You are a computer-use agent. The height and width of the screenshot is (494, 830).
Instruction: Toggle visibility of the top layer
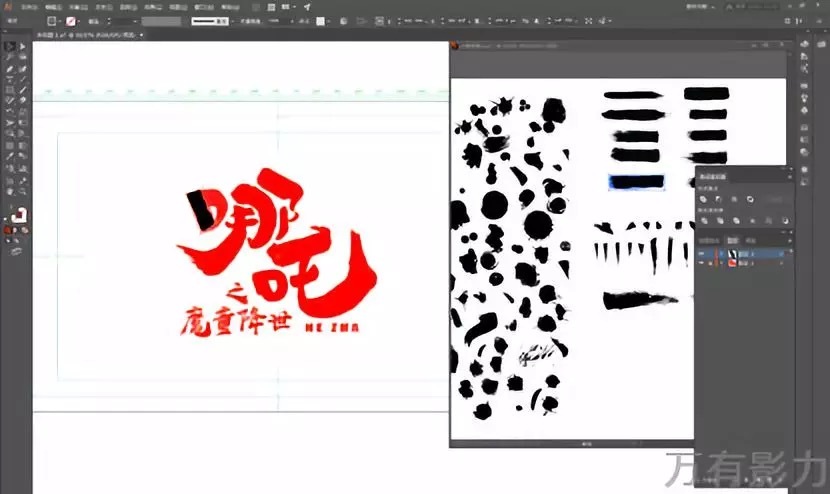click(x=701, y=255)
